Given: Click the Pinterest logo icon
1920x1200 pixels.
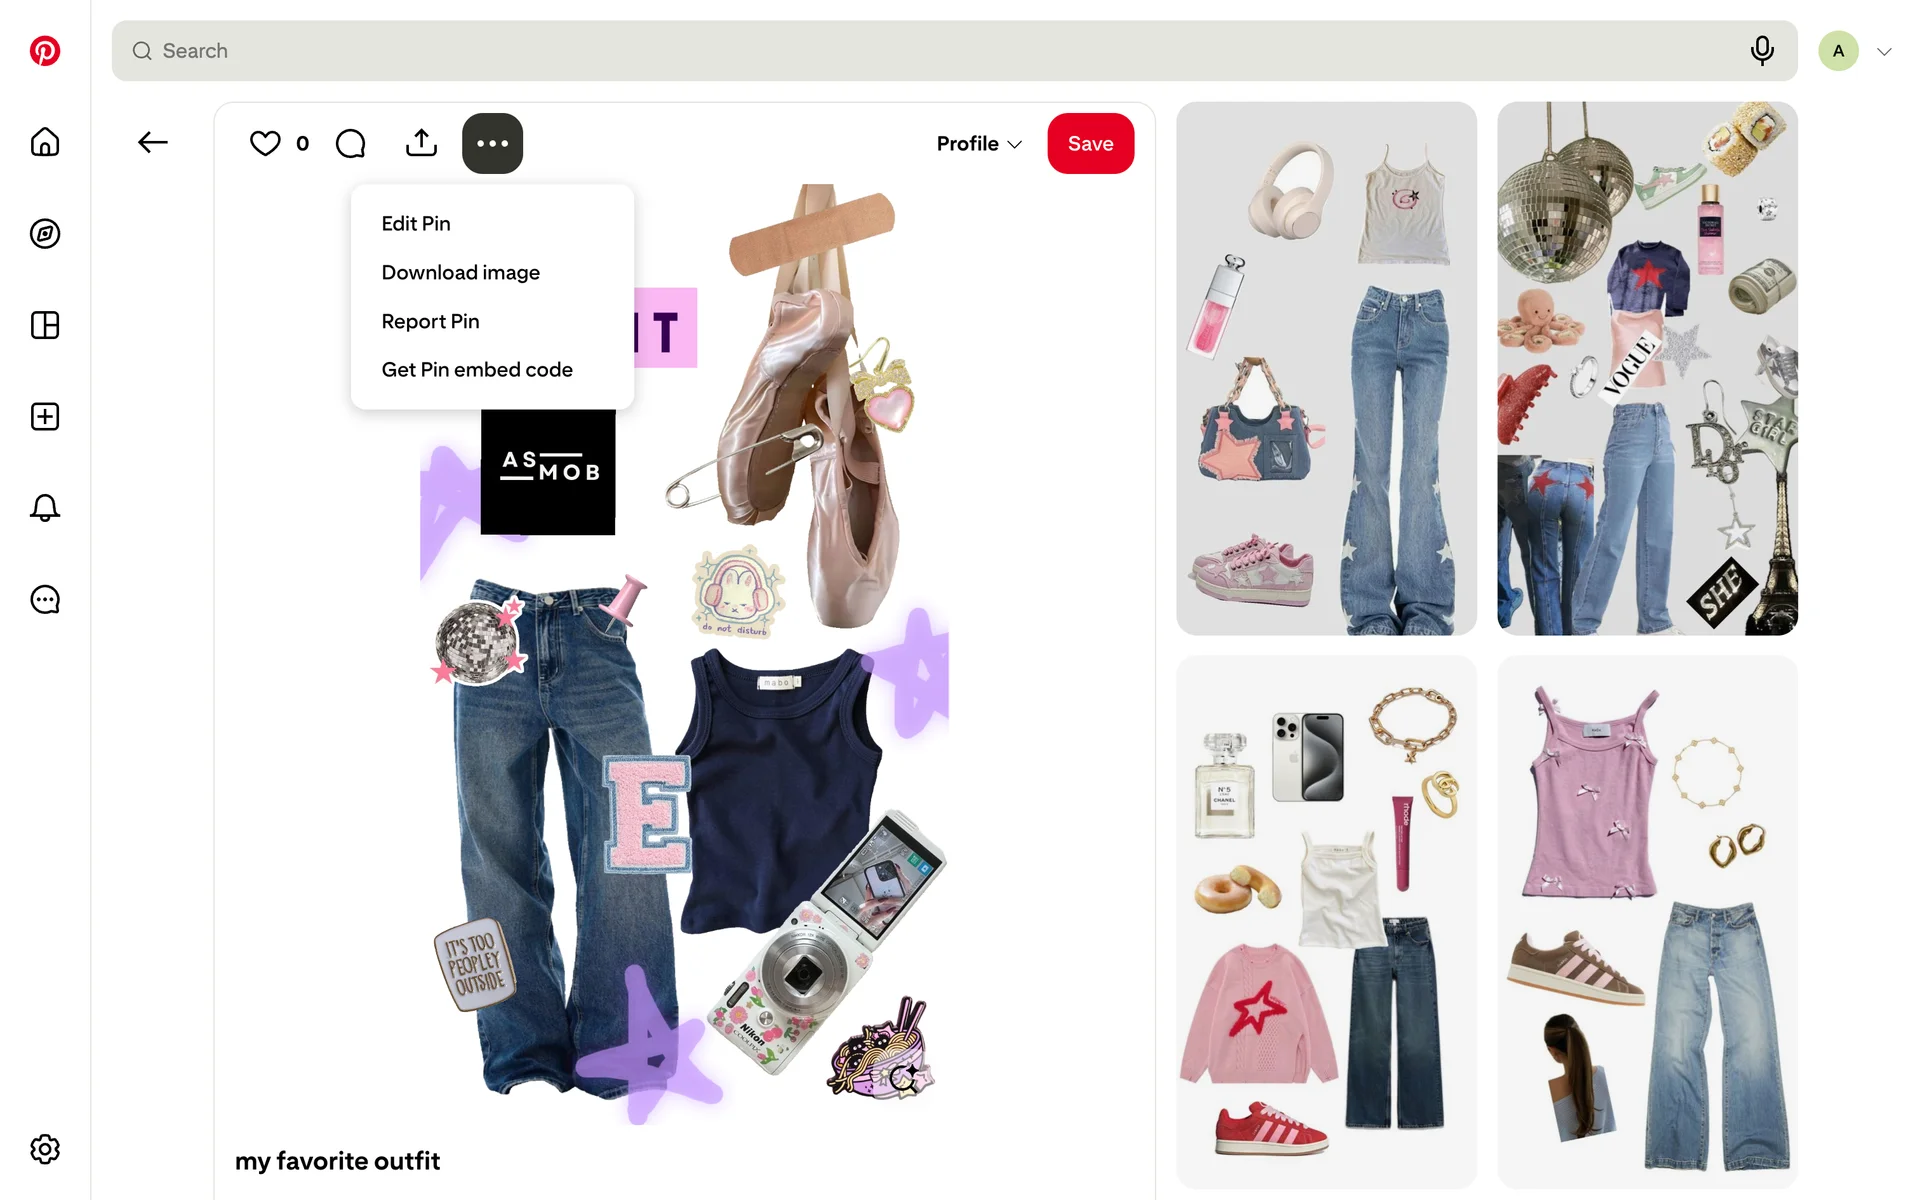Looking at the screenshot, I should [45, 51].
